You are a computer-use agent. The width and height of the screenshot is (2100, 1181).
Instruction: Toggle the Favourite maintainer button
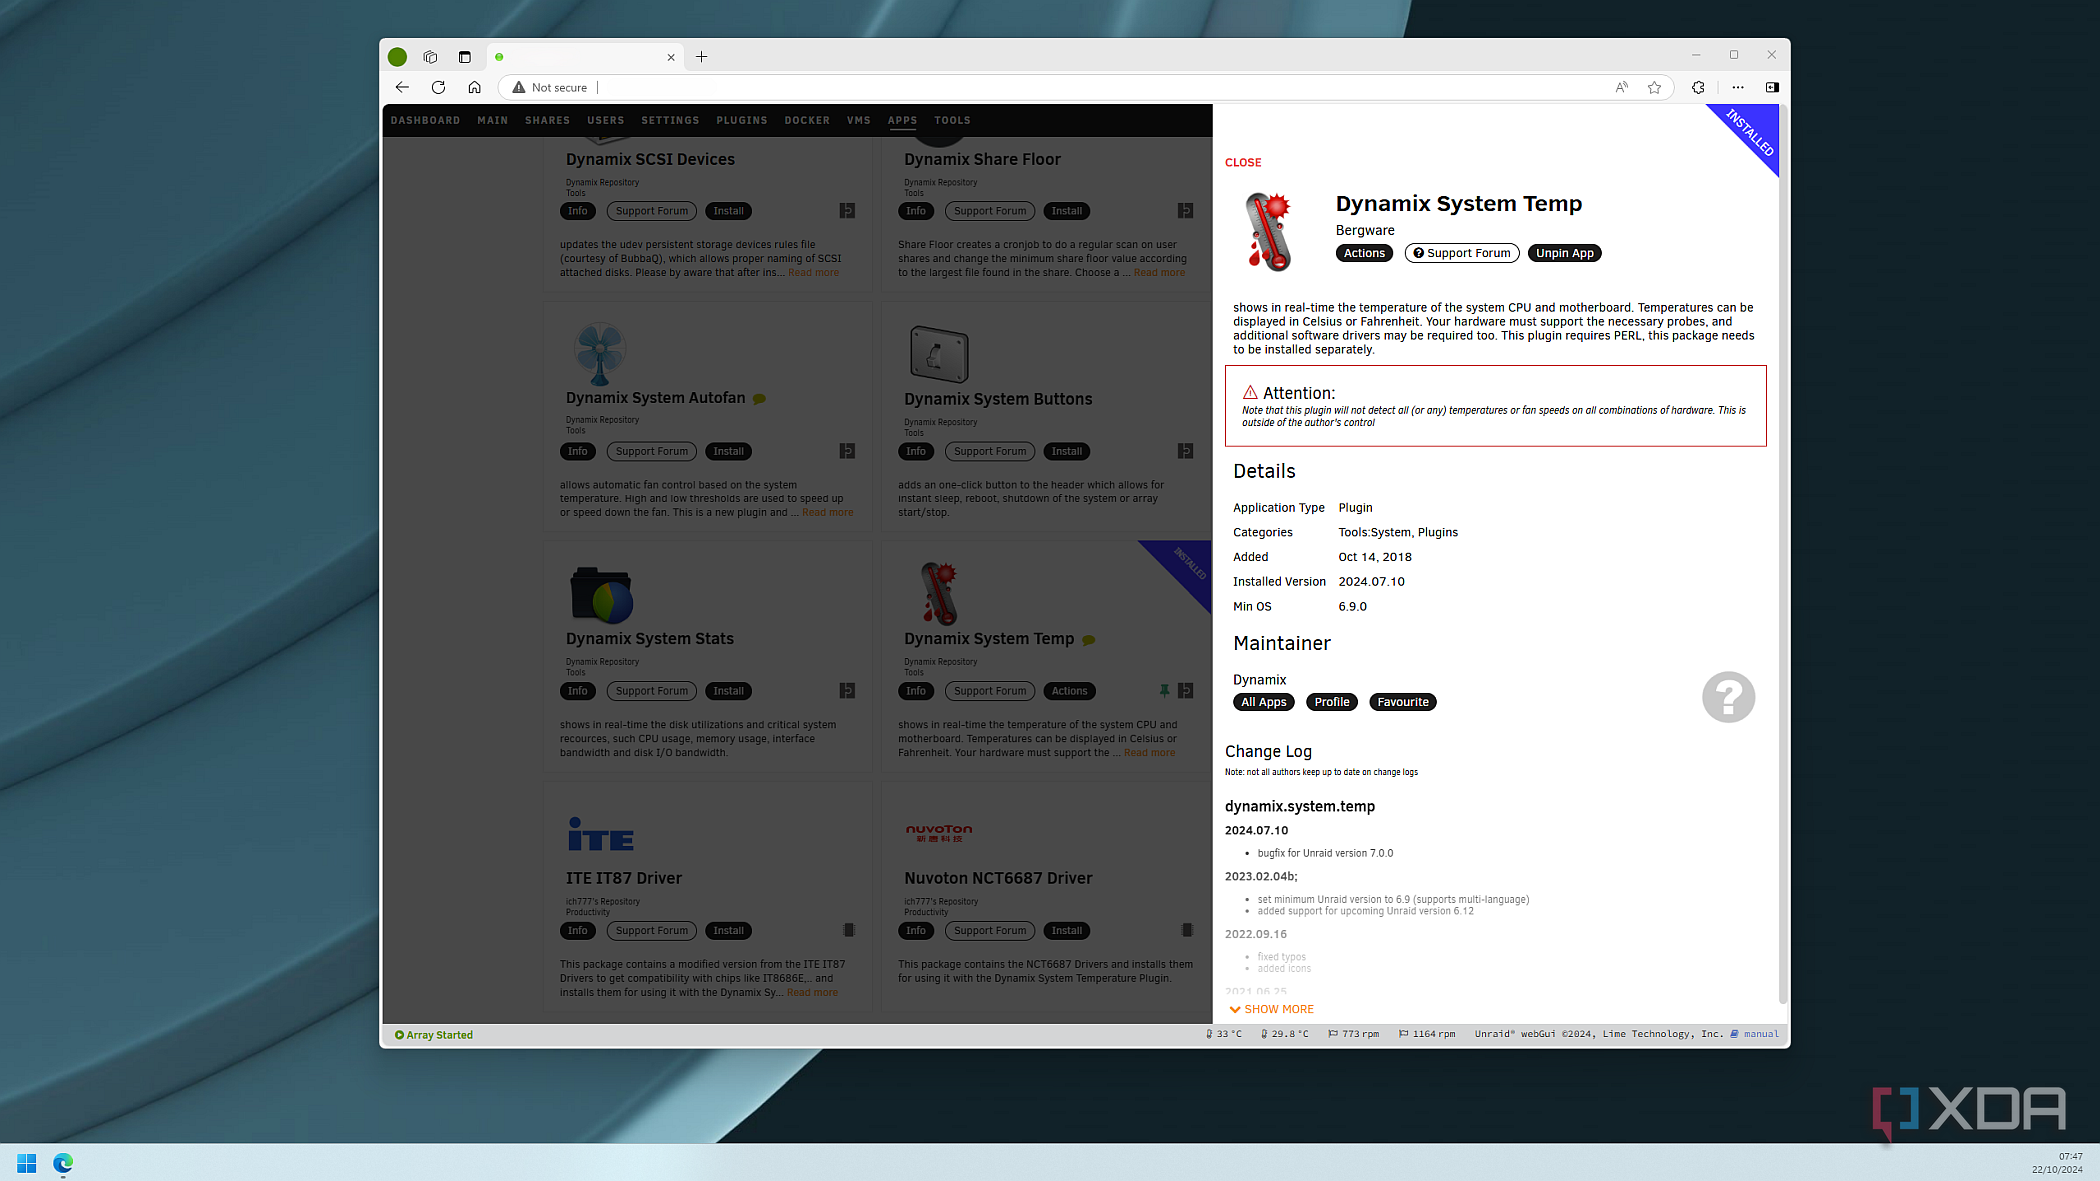pos(1402,702)
